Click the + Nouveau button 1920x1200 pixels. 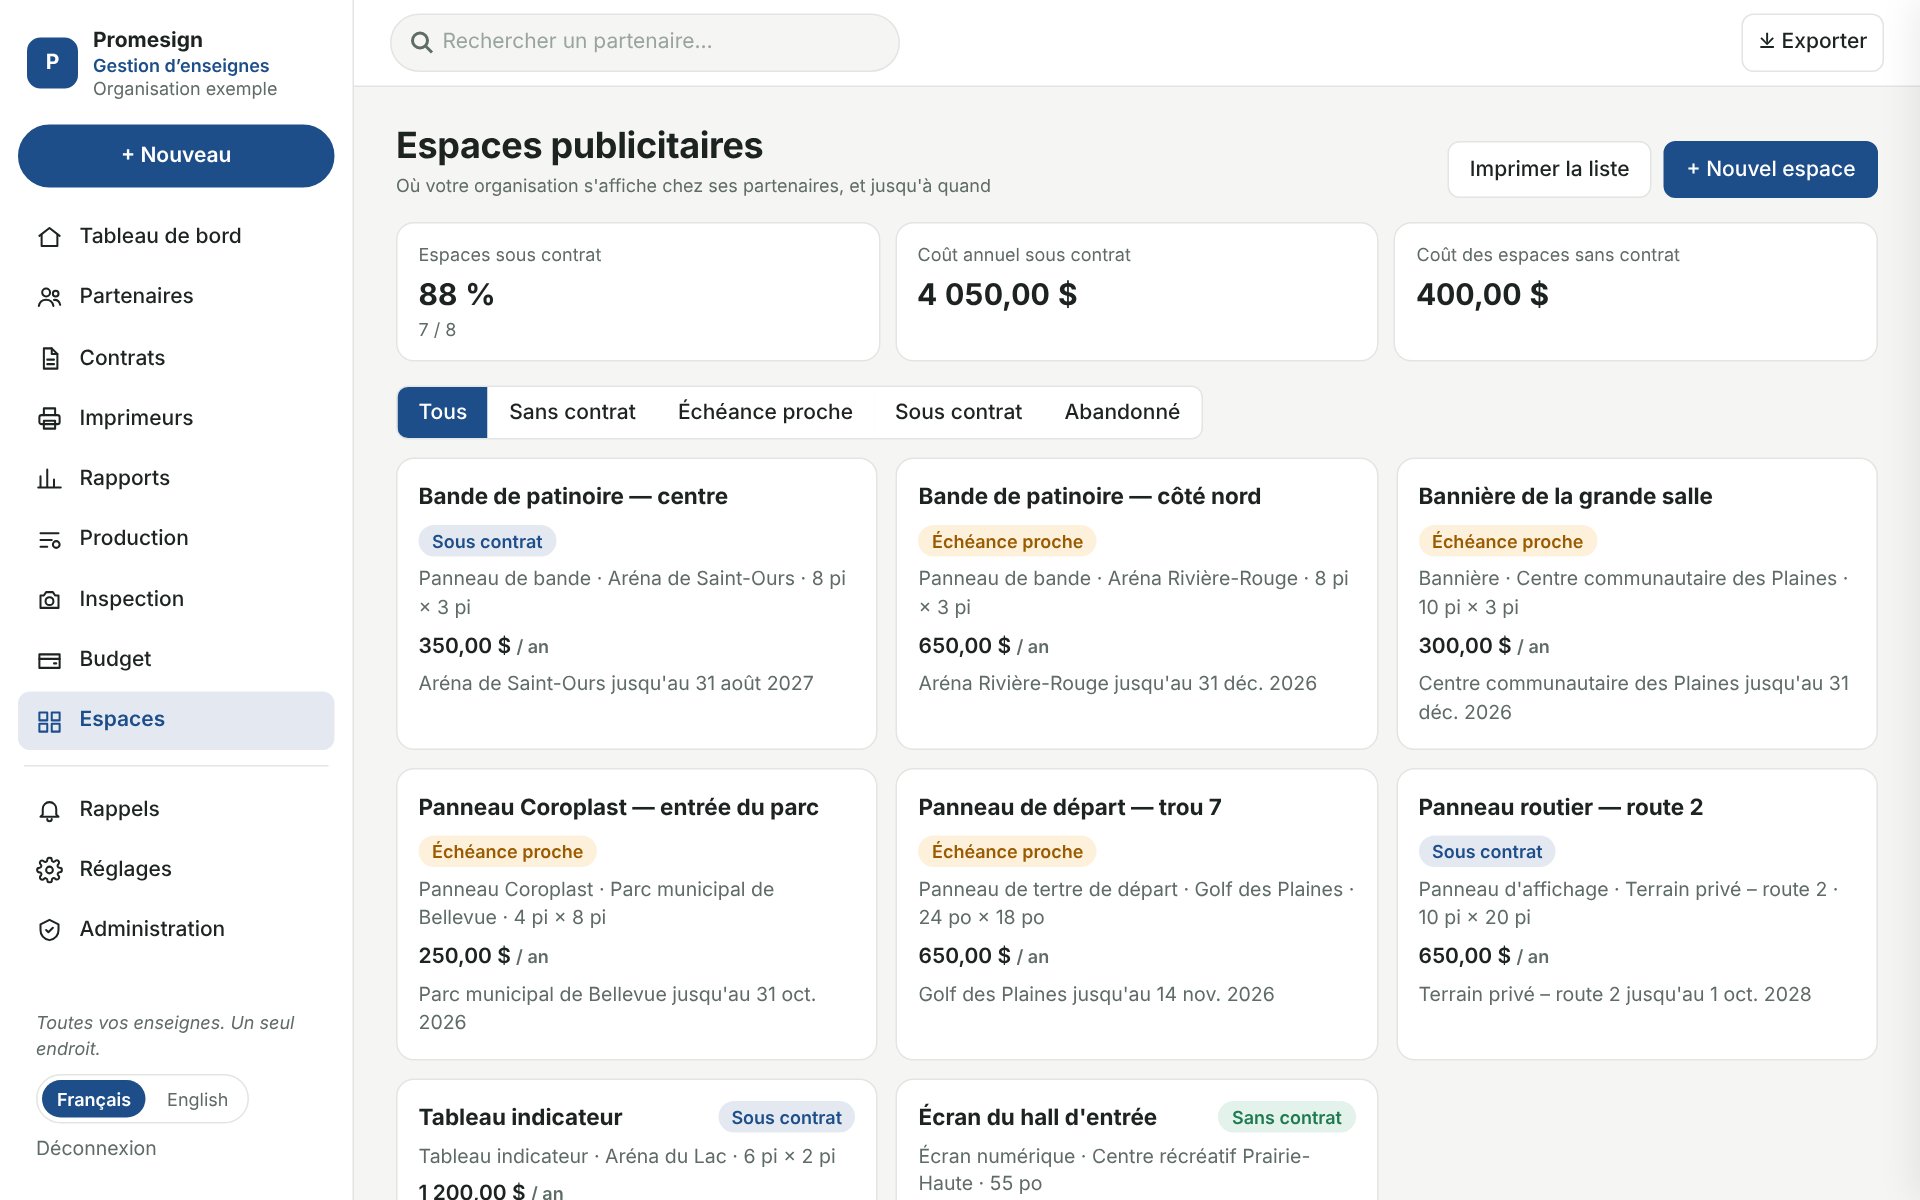pos(176,155)
